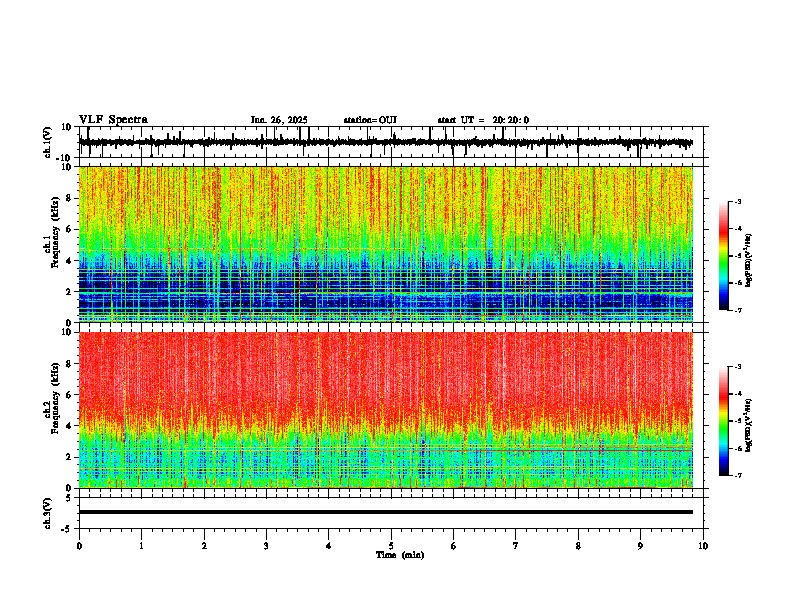This screenshot has width=792, height=612.
Task: Click the "-3" label on ch.1 color scale
Action: [737, 201]
